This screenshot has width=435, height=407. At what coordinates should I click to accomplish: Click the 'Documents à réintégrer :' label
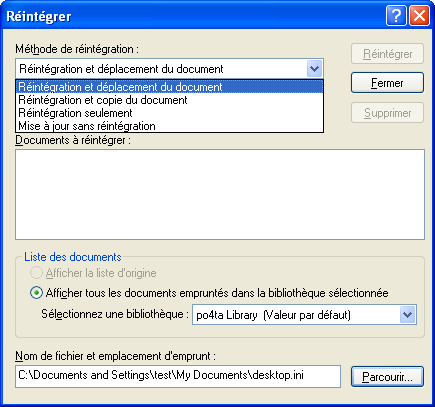[73, 140]
